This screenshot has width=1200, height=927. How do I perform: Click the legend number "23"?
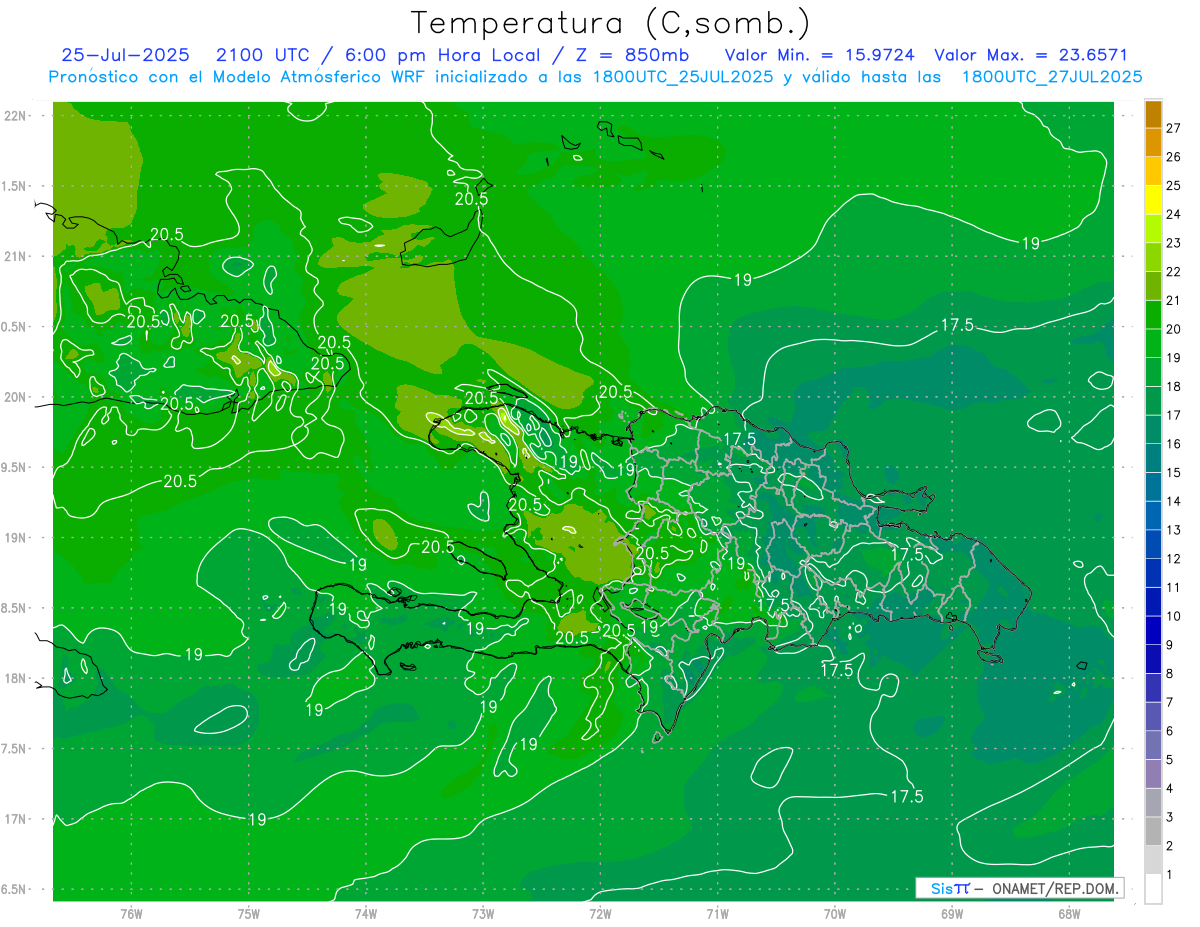point(1175,243)
